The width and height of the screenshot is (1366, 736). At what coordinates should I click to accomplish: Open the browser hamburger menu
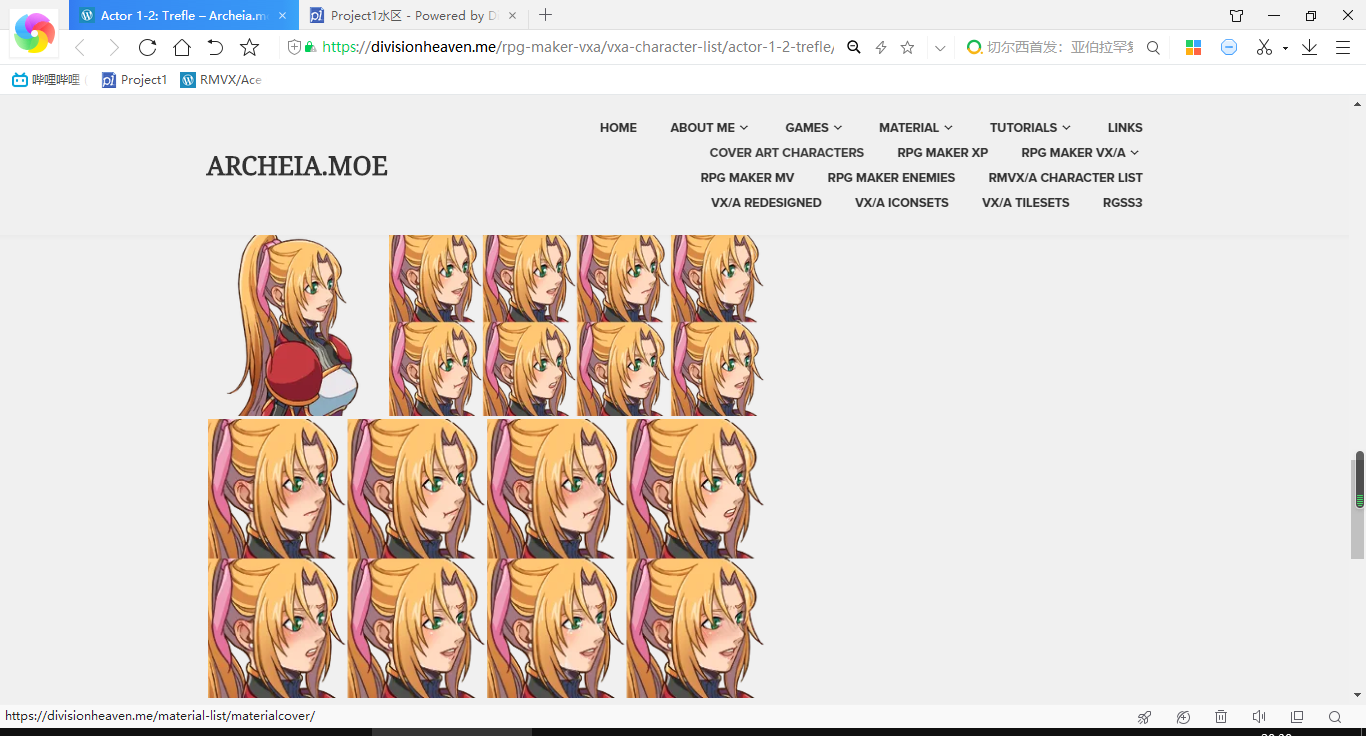coord(1343,48)
